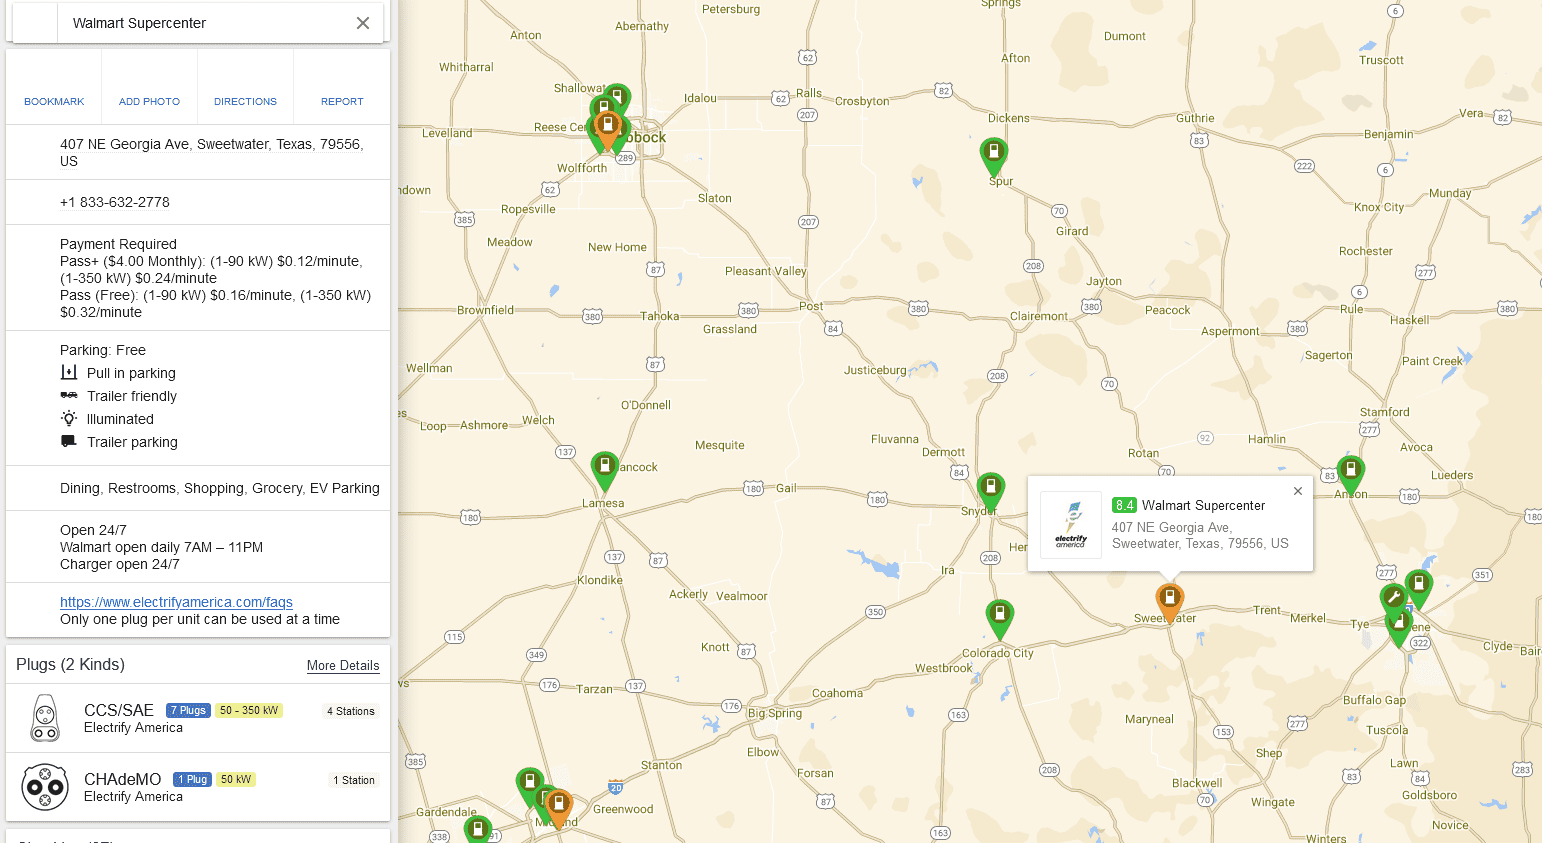Report an issue with this location
This screenshot has width=1542, height=843.
342,87
